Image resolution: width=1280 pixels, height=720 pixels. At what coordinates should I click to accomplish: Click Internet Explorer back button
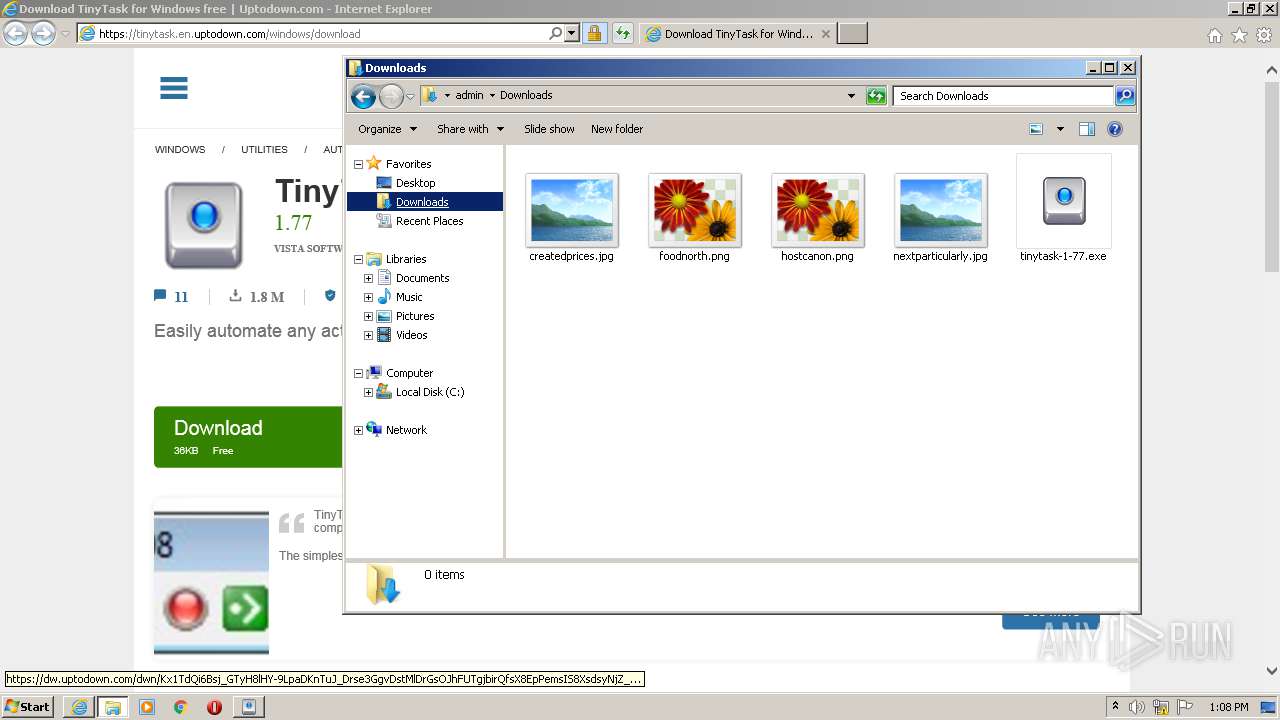click(x=15, y=34)
